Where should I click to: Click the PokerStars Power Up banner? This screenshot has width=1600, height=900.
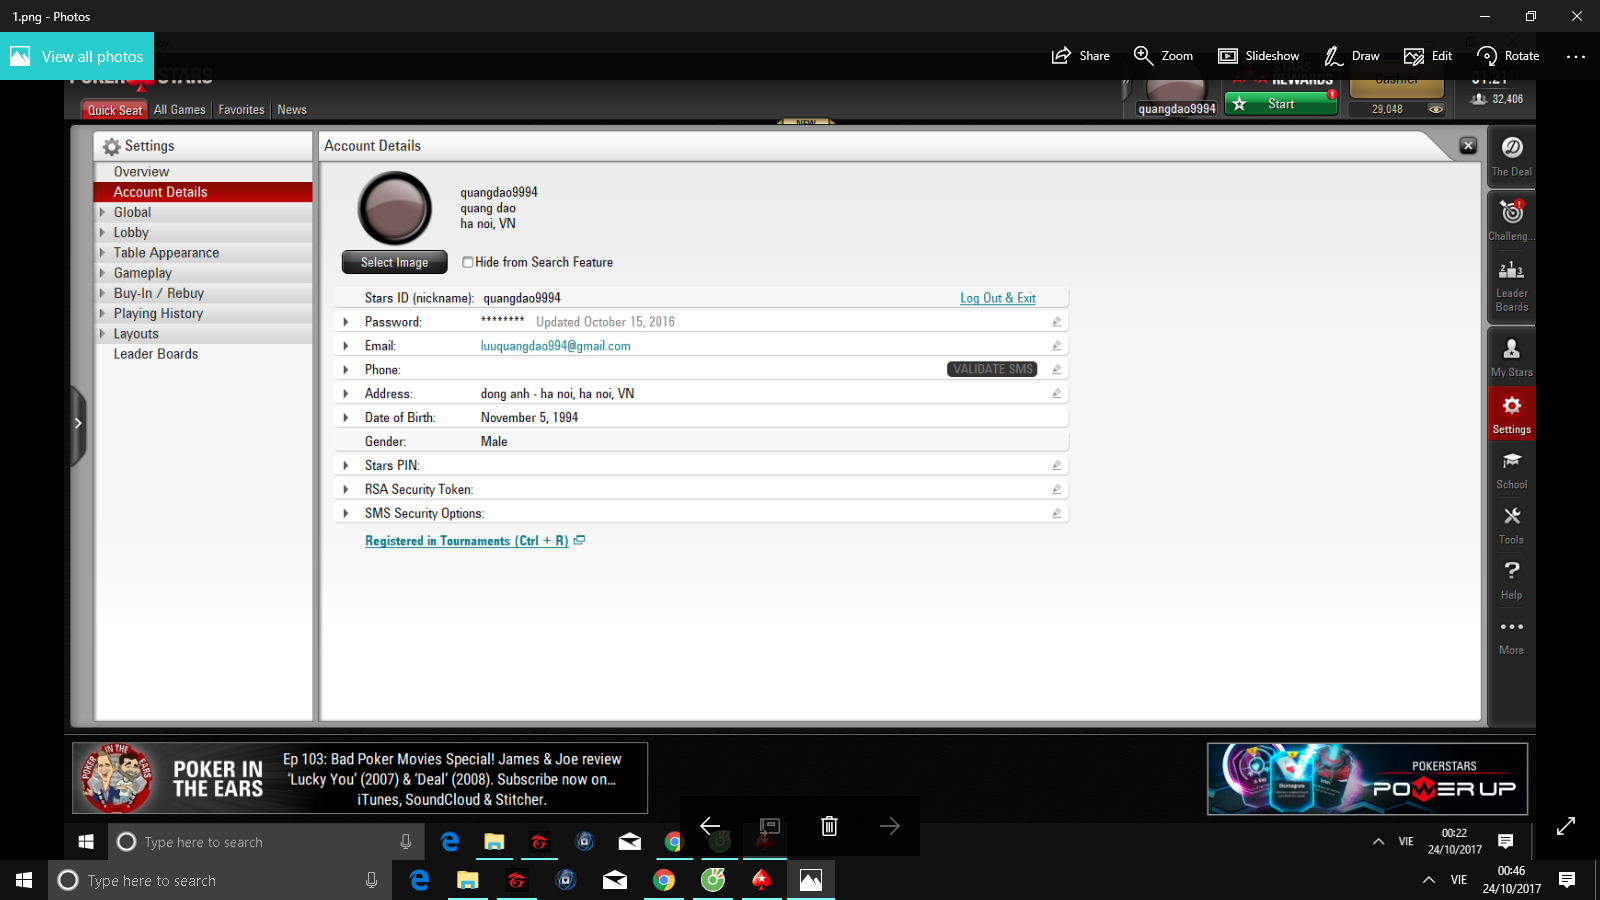1367,779
